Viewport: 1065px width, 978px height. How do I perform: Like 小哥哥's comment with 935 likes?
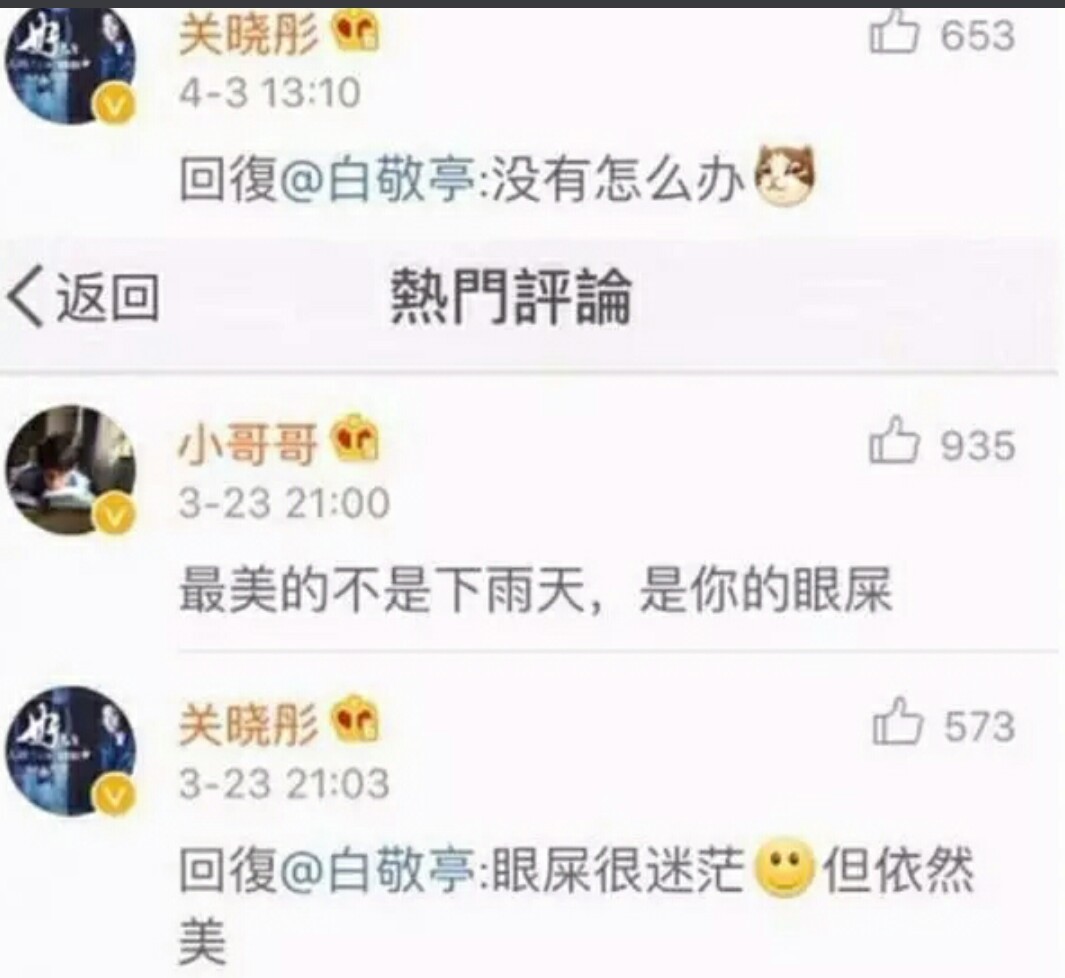click(894, 442)
